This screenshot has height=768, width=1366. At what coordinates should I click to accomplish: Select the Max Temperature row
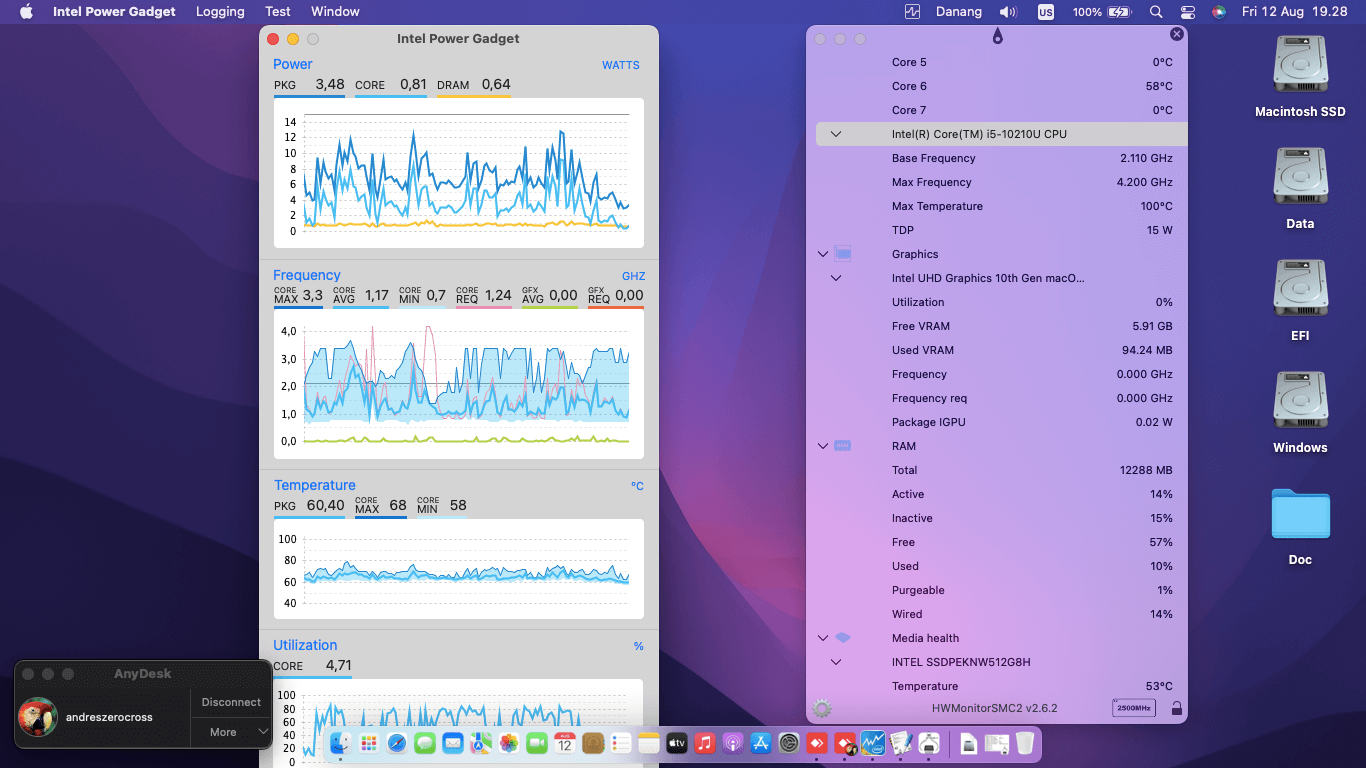point(1001,206)
